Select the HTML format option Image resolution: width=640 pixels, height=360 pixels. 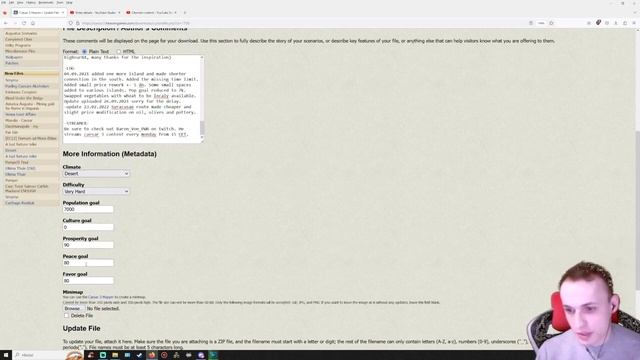(x=119, y=52)
